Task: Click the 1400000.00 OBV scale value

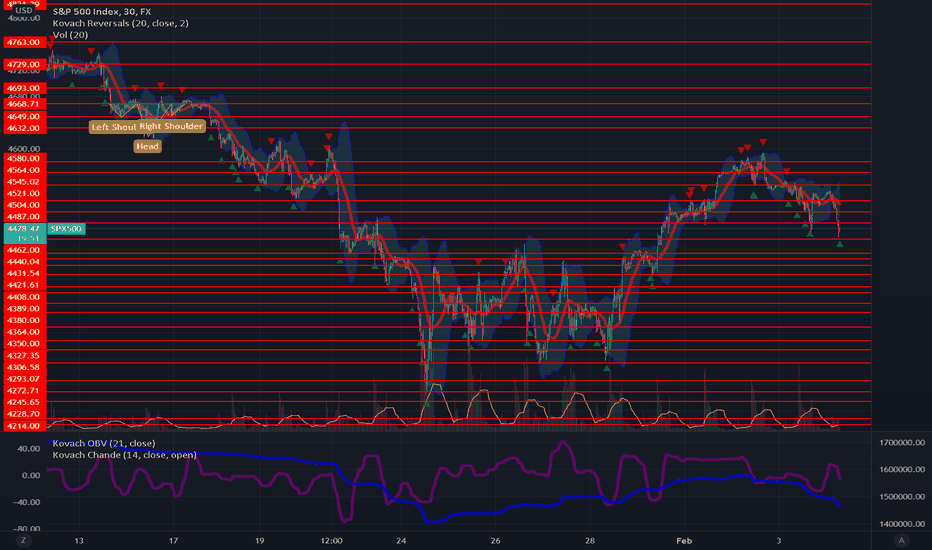Action: pos(901,524)
